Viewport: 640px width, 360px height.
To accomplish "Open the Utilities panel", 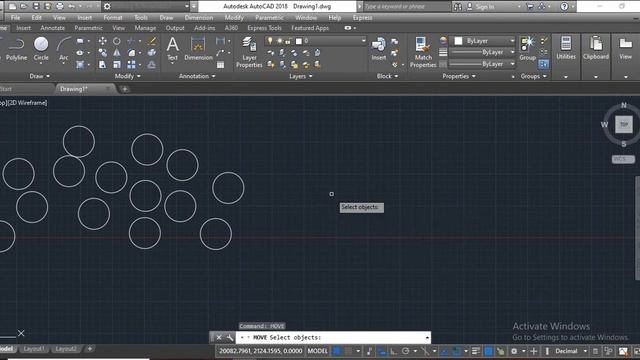I will pos(566,49).
